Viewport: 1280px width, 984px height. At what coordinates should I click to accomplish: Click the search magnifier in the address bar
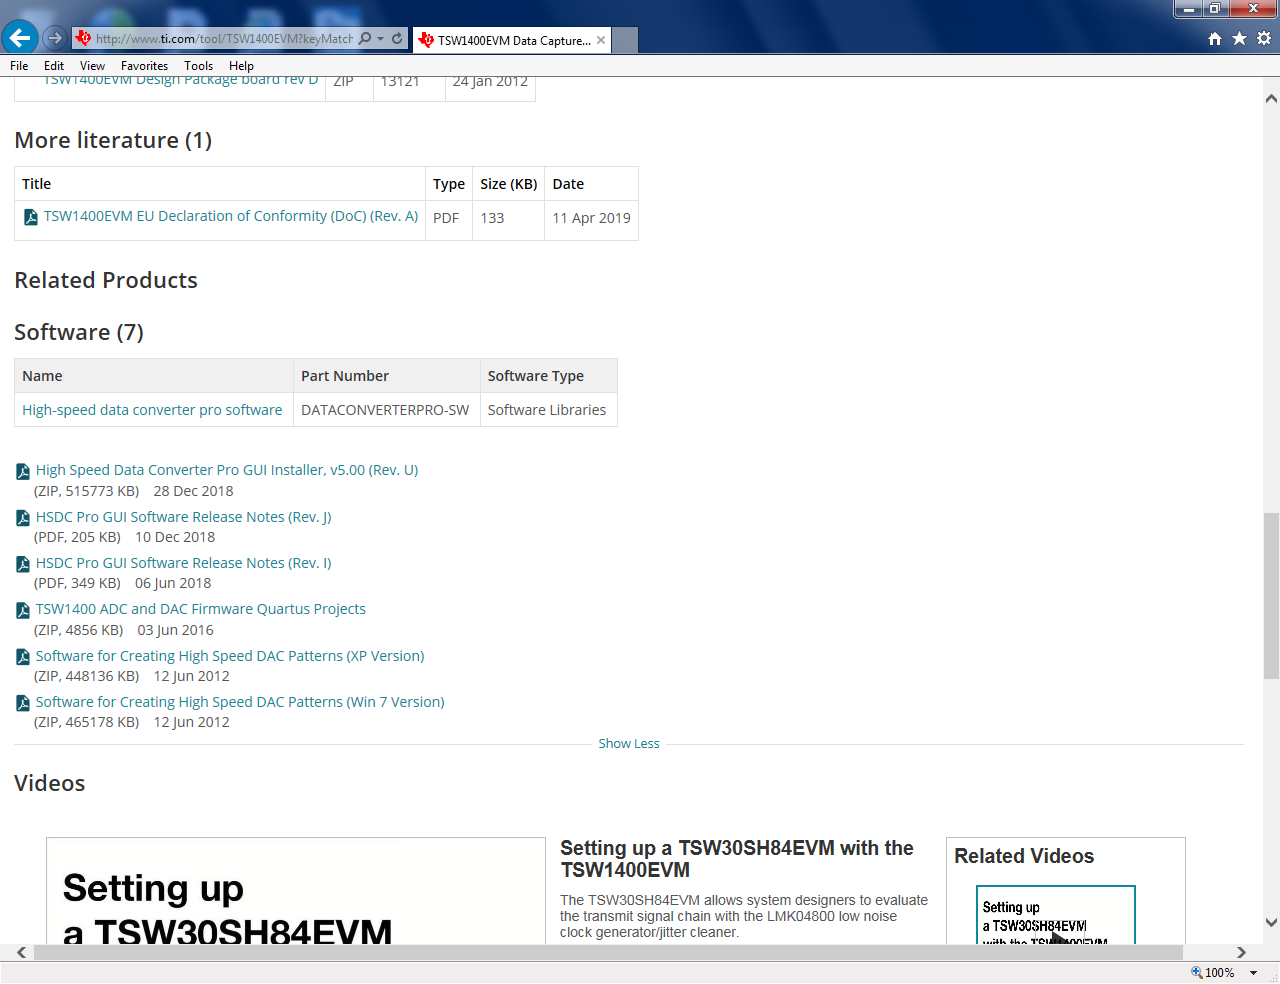365,38
